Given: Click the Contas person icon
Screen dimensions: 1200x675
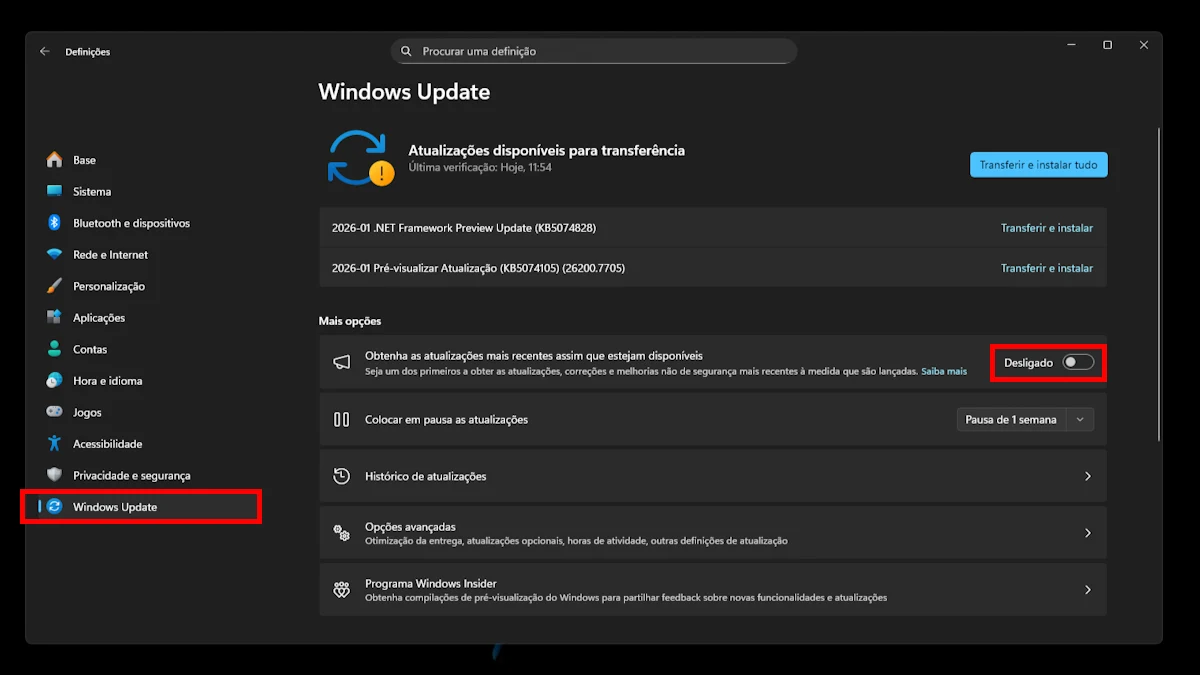Looking at the screenshot, I should 55,349.
